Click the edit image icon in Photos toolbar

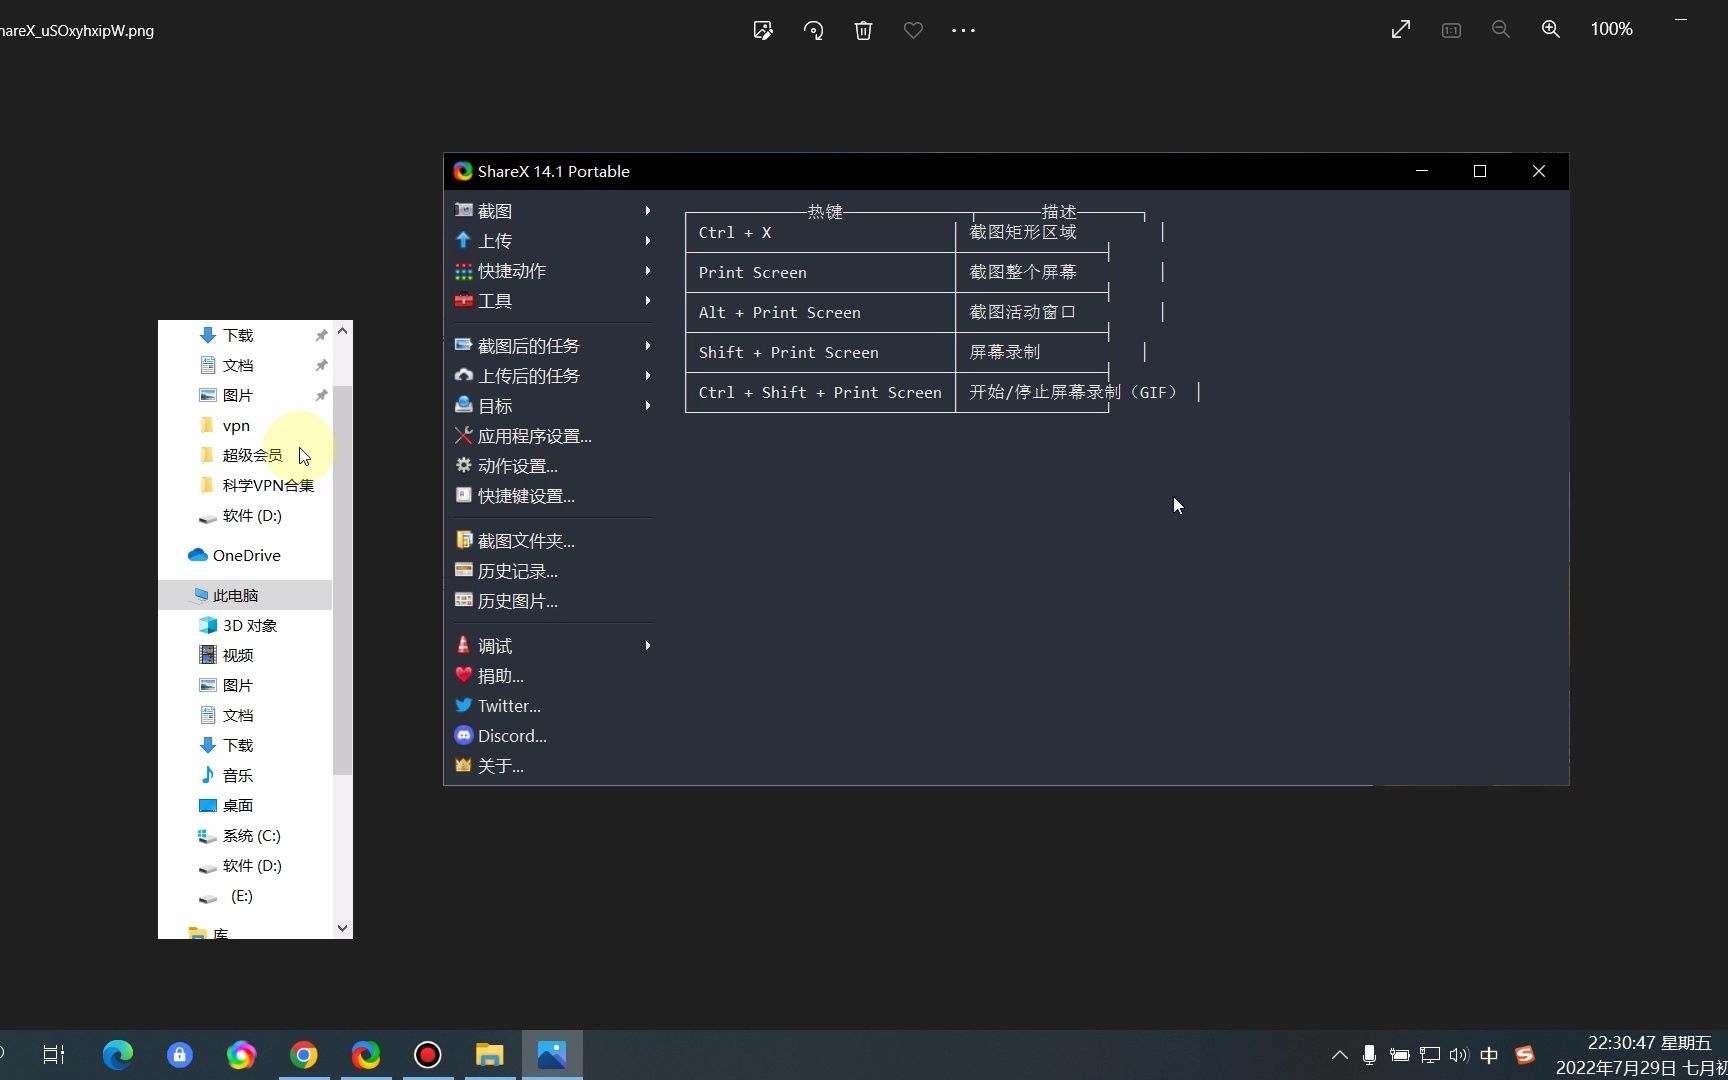click(x=763, y=30)
